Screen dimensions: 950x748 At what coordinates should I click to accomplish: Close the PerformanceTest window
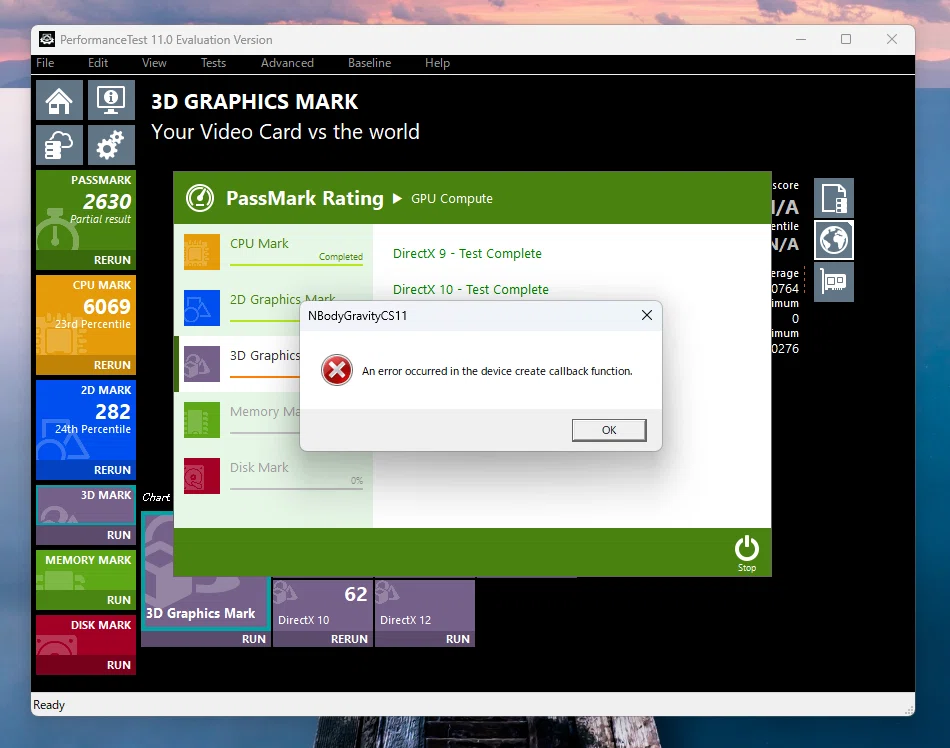point(892,39)
